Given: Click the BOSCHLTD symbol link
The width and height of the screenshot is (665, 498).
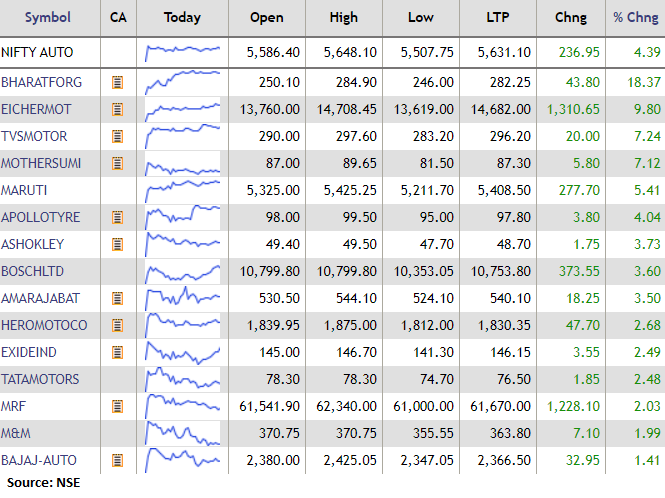Looking at the screenshot, I should [x=34, y=271].
